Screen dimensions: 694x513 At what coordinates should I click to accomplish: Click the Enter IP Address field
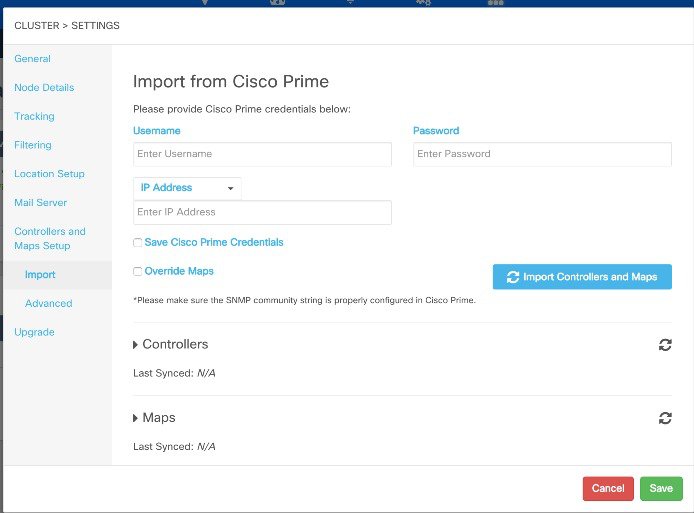262,212
